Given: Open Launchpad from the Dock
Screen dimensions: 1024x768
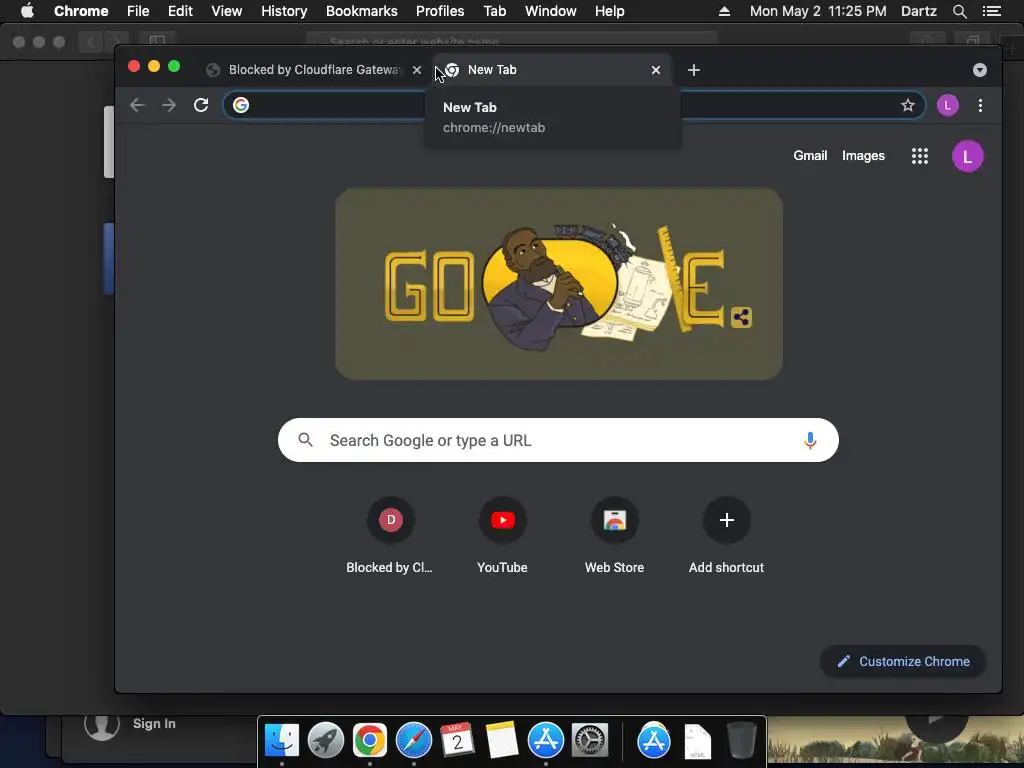Looking at the screenshot, I should [326, 740].
